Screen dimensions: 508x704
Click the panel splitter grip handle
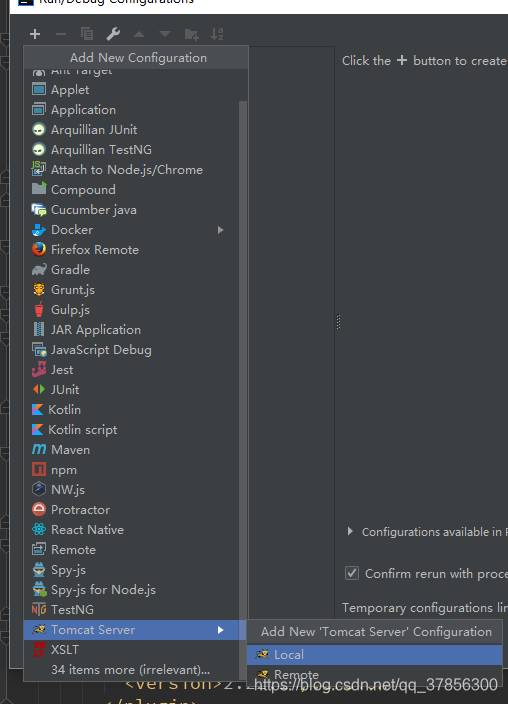338,322
